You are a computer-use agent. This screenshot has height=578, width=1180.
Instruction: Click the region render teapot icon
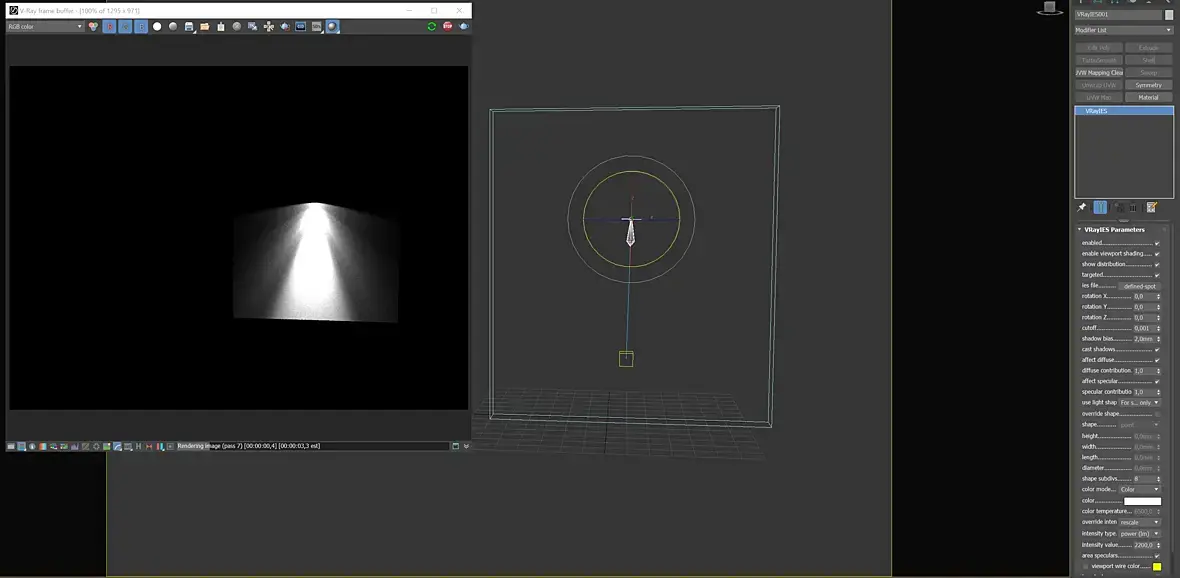tap(285, 26)
